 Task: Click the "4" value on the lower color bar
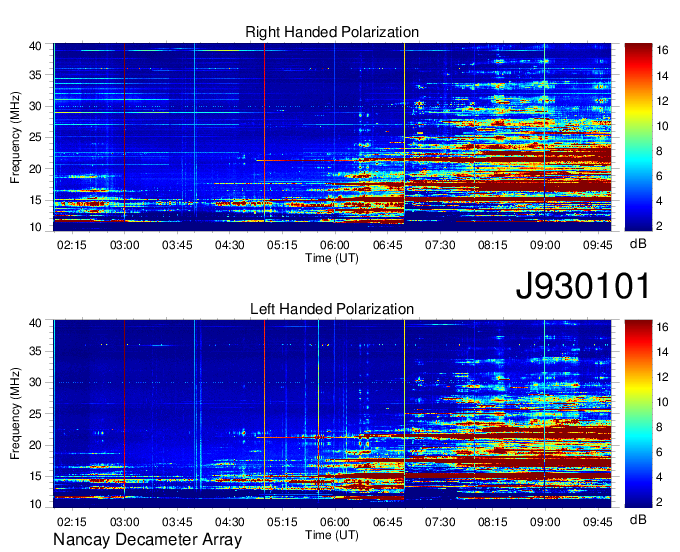click(x=659, y=477)
